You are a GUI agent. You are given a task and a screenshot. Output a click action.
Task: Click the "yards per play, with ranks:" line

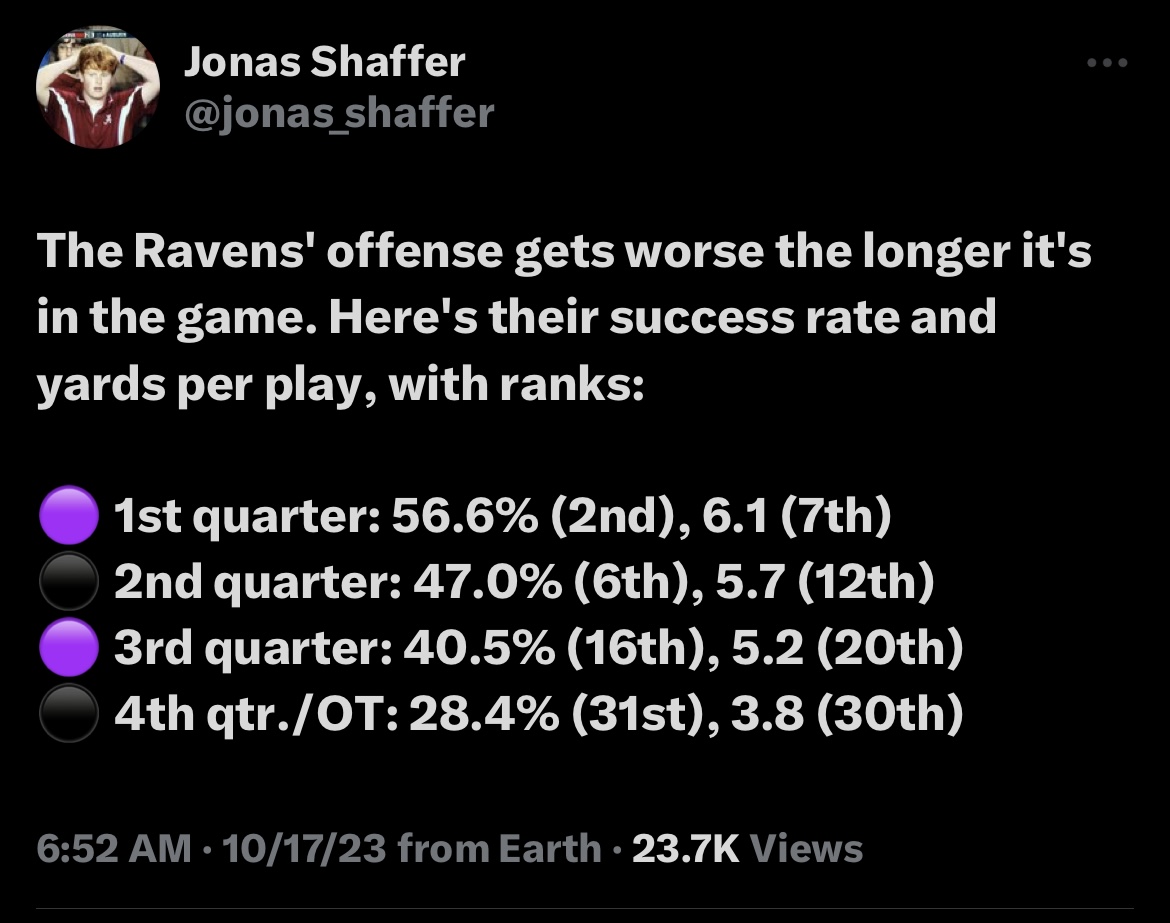pos(340,385)
